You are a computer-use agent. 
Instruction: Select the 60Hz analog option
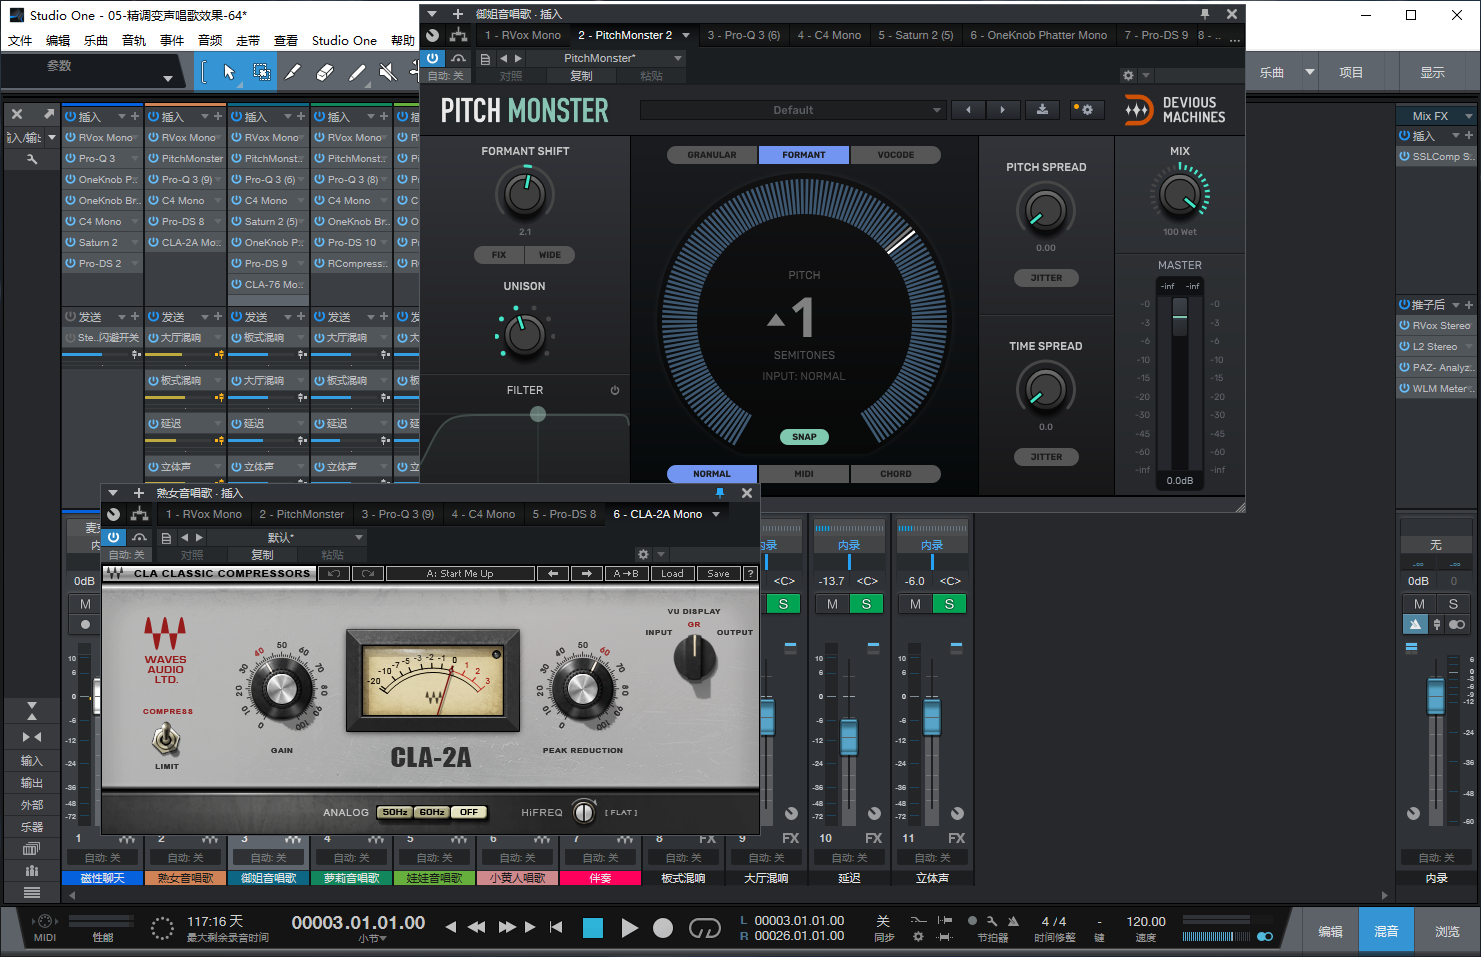click(432, 812)
